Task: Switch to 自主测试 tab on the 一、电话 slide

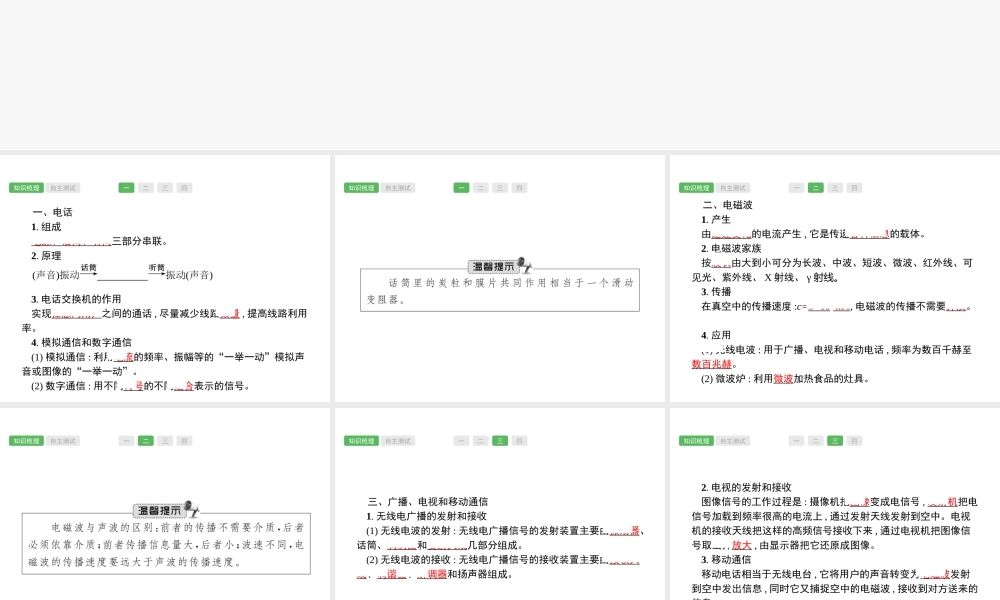Action: (x=63, y=188)
